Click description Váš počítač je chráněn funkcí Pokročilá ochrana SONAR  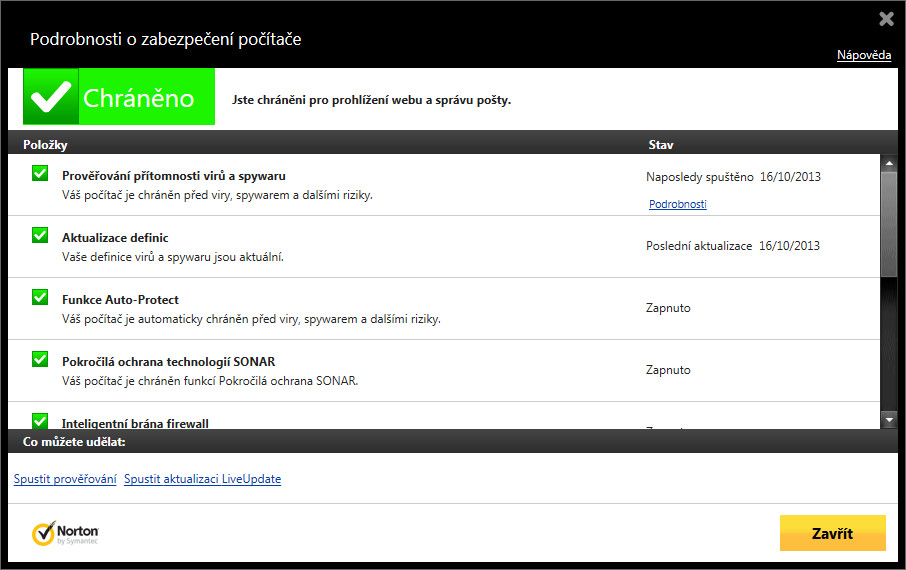[210, 381]
